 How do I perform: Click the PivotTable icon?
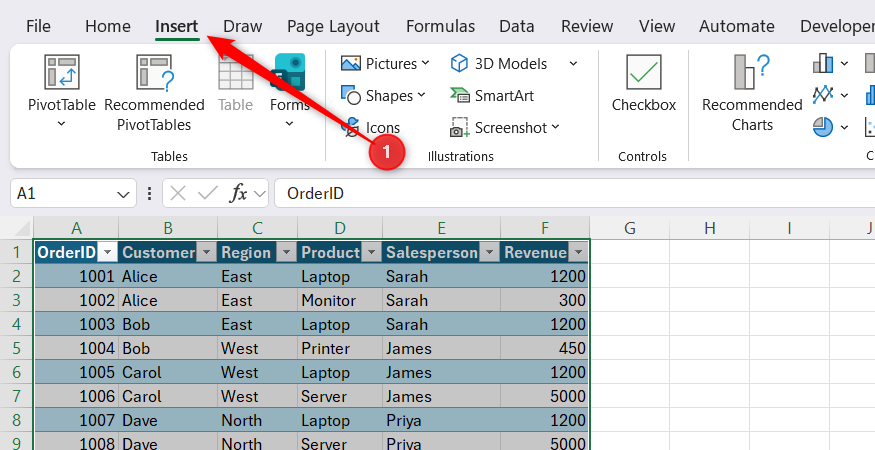[x=61, y=72]
